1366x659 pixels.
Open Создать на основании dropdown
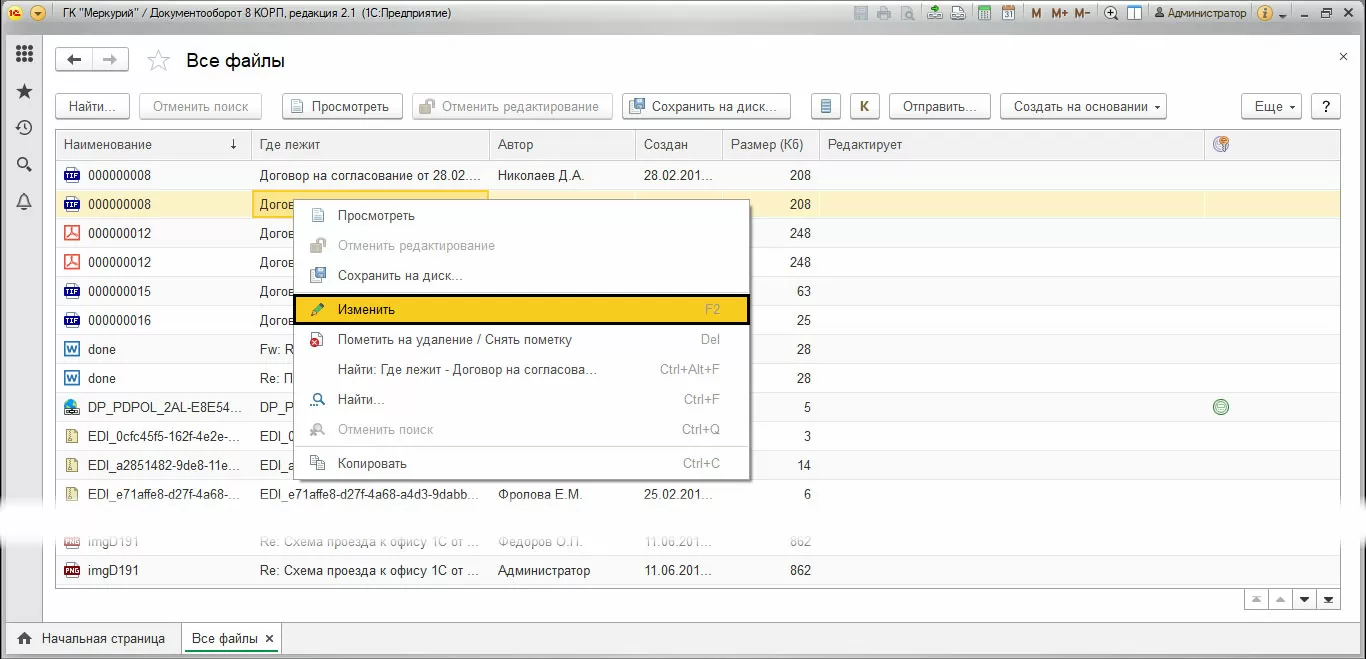1084,106
